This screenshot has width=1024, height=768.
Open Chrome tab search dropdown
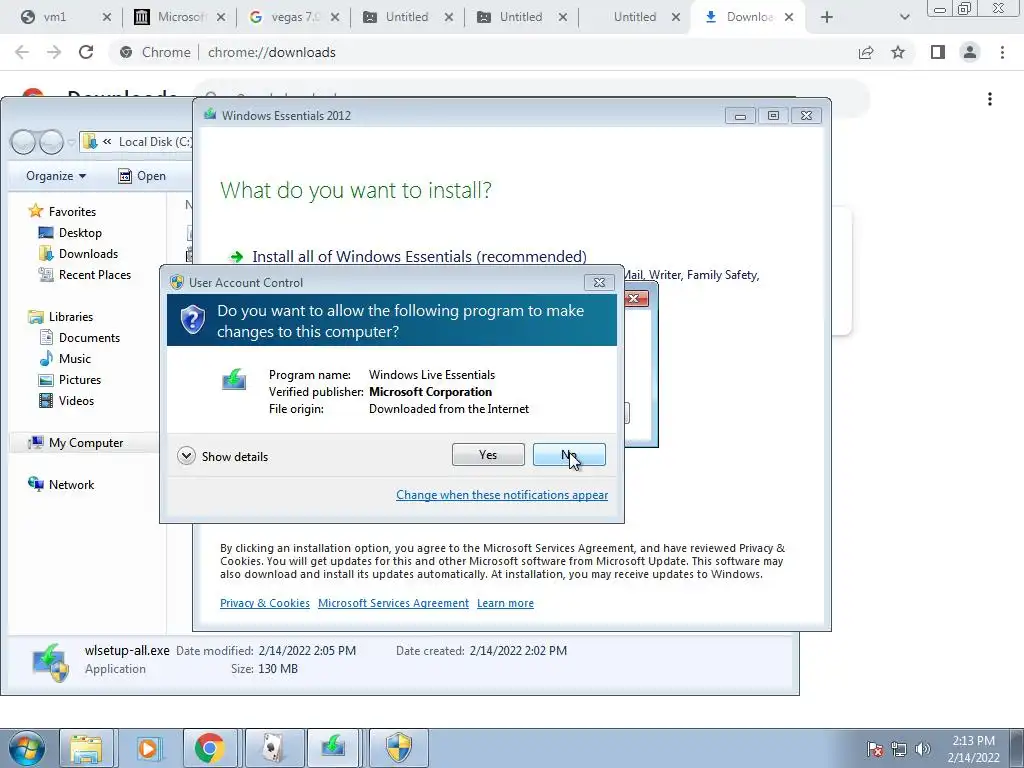click(x=904, y=17)
